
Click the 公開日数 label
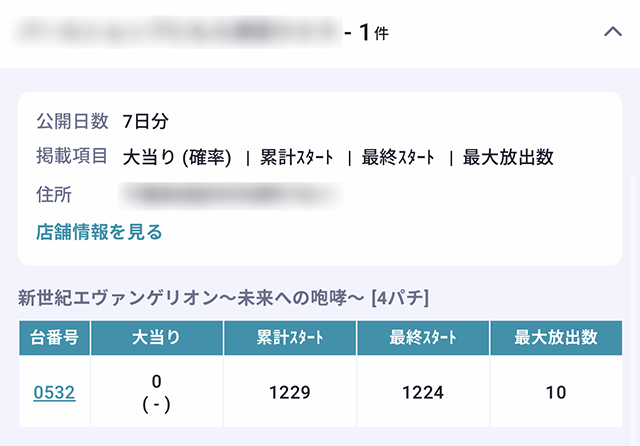pyautogui.click(x=71, y=122)
